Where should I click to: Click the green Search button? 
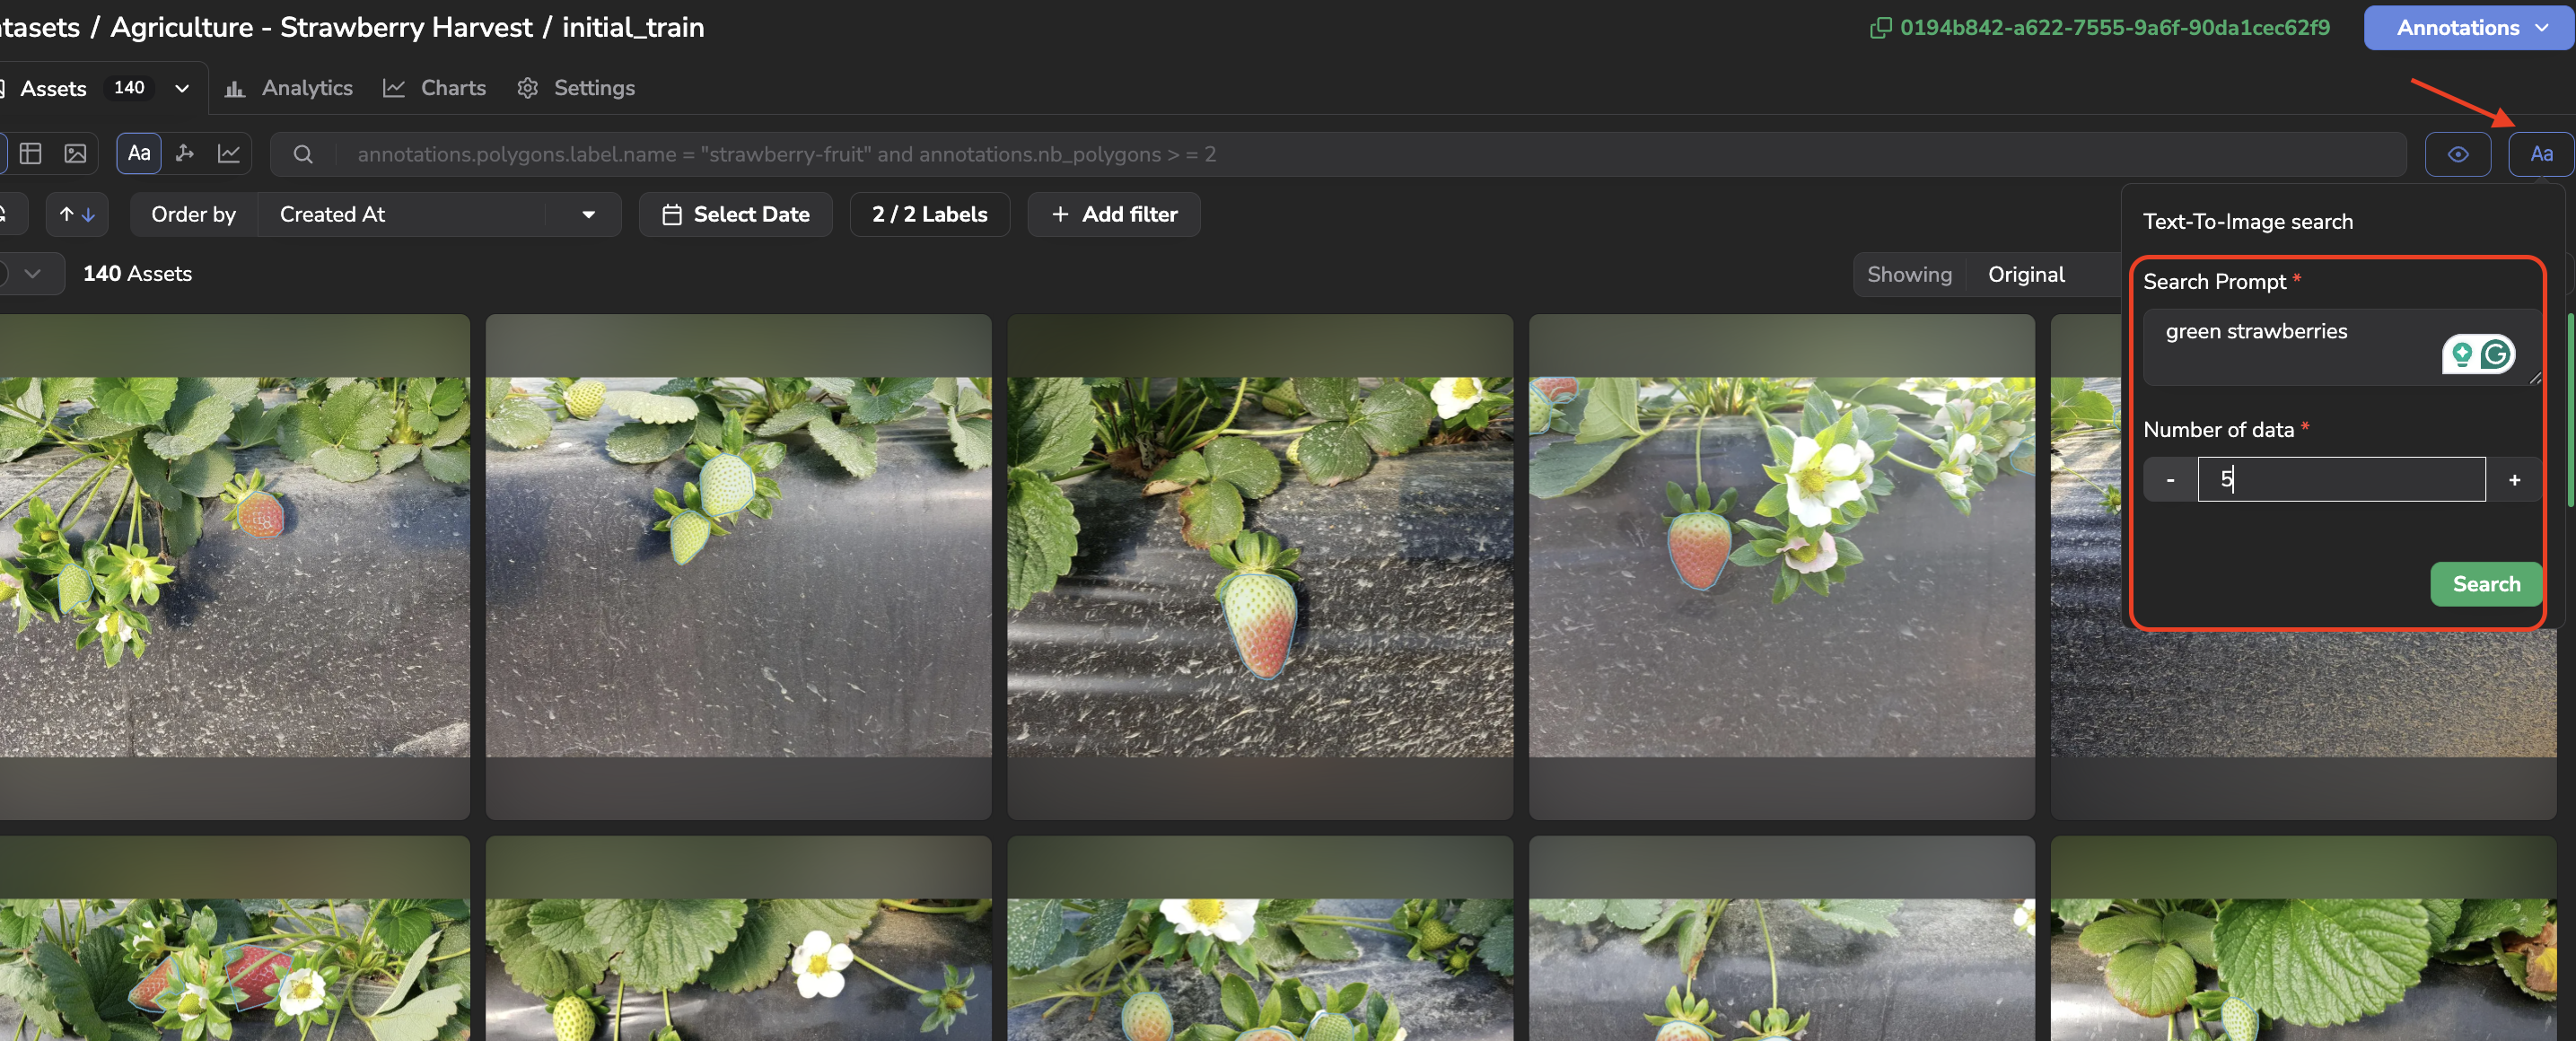pyautogui.click(x=2486, y=584)
